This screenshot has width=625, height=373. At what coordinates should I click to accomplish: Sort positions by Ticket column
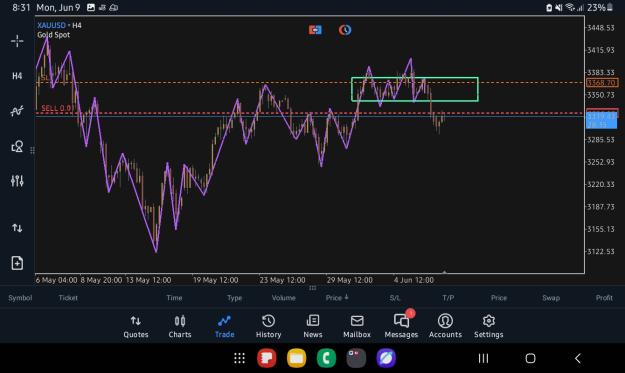pos(68,298)
